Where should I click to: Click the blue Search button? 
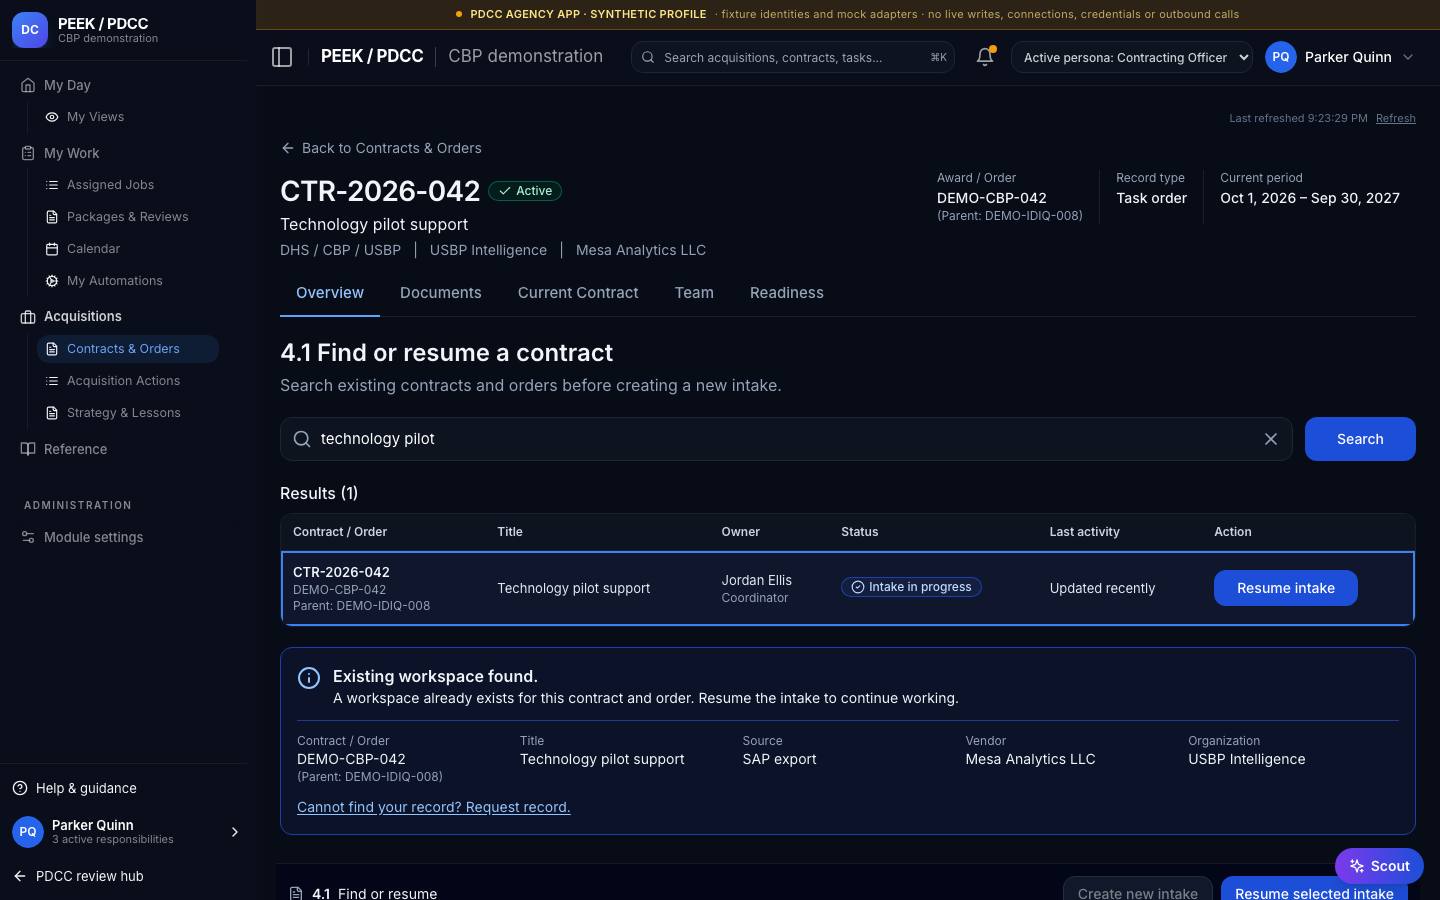click(x=1360, y=439)
